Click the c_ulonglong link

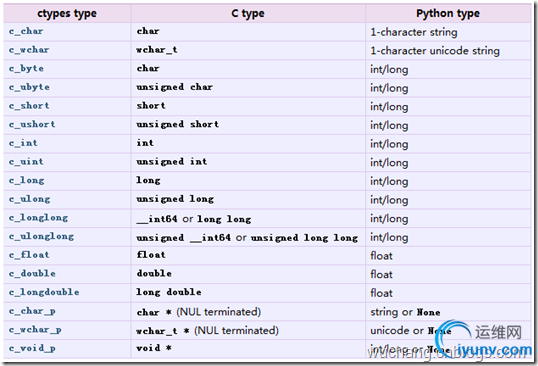42,236
